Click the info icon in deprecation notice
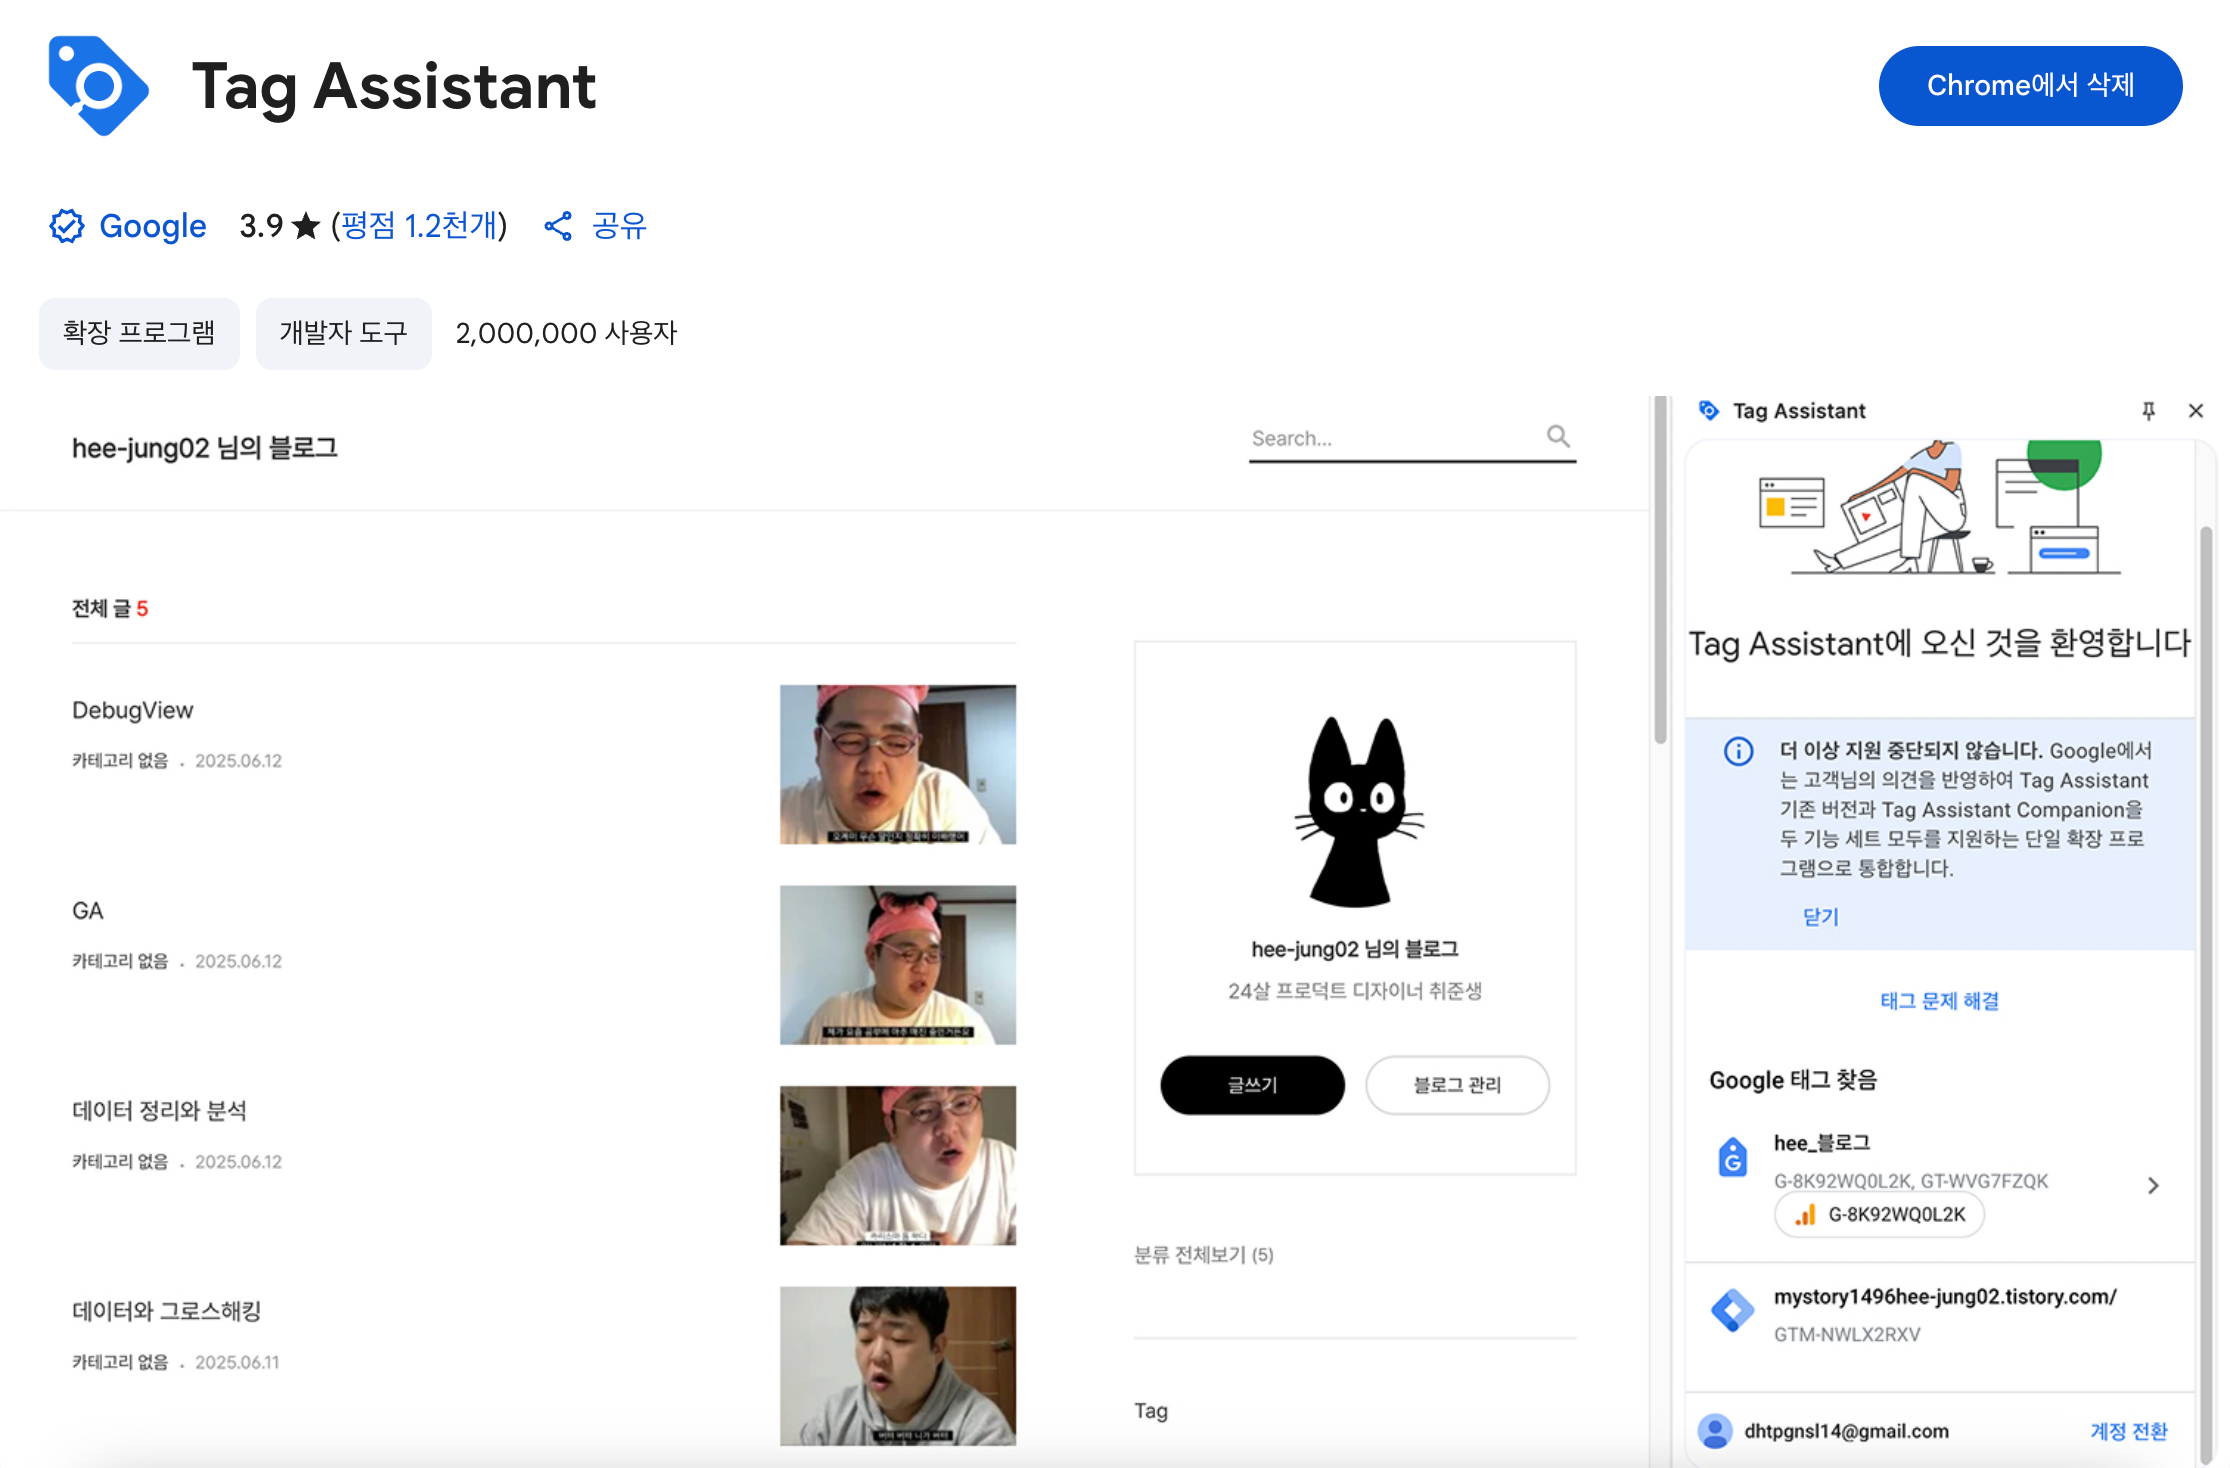 1739,751
